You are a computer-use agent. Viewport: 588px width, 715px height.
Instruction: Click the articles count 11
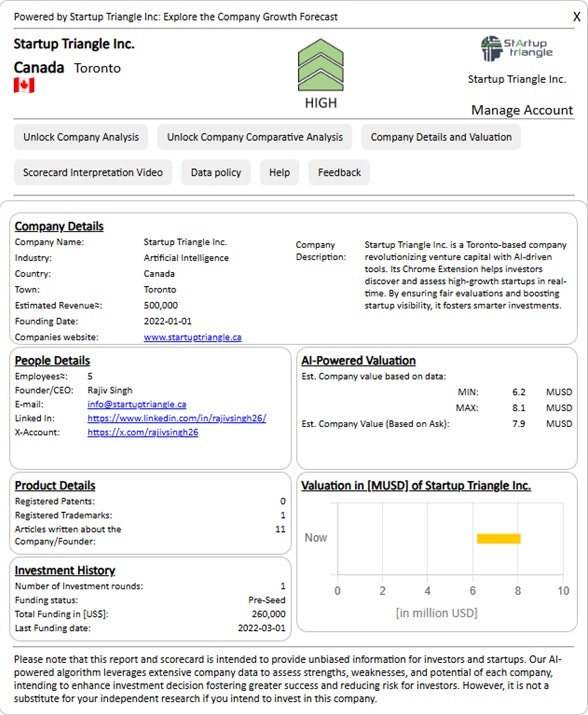coord(280,529)
